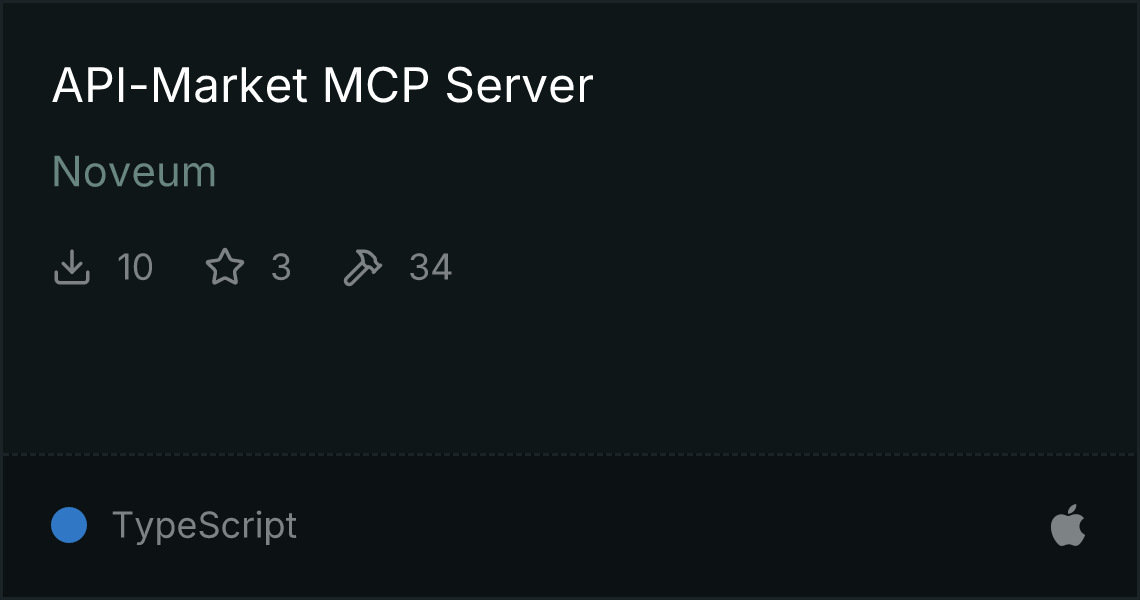Click the tools count 34
Viewport: 1140px width, 600px height.
tap(430, 267)
